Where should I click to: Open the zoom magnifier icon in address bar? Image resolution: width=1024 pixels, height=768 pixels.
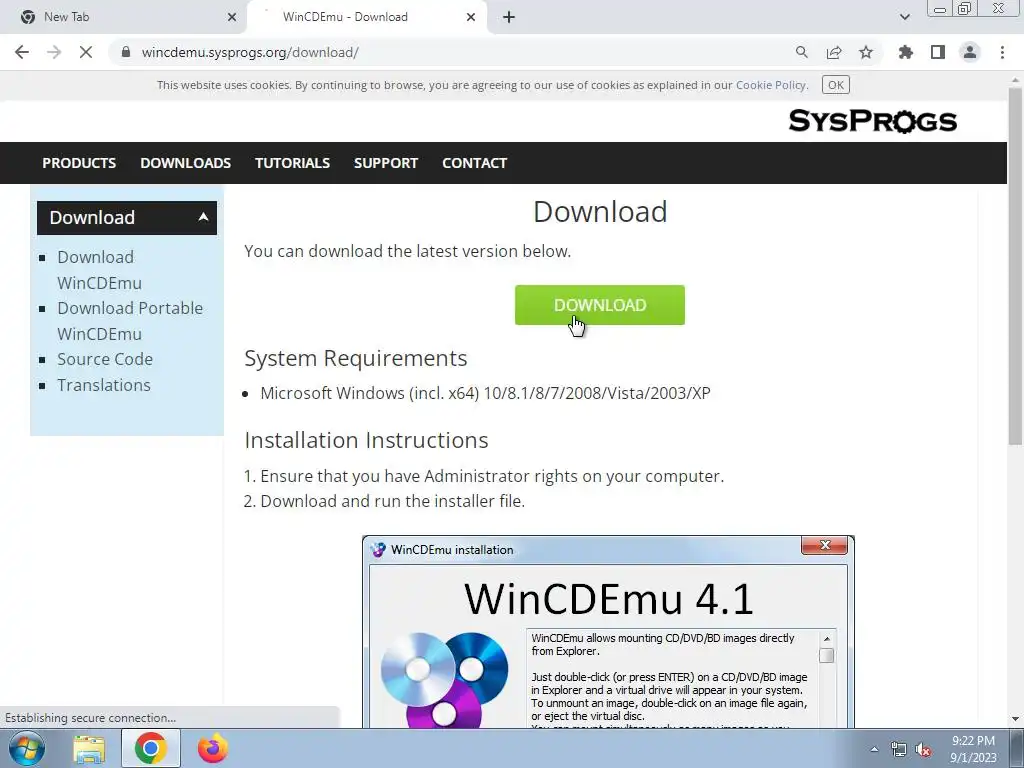tap(801, 52)
